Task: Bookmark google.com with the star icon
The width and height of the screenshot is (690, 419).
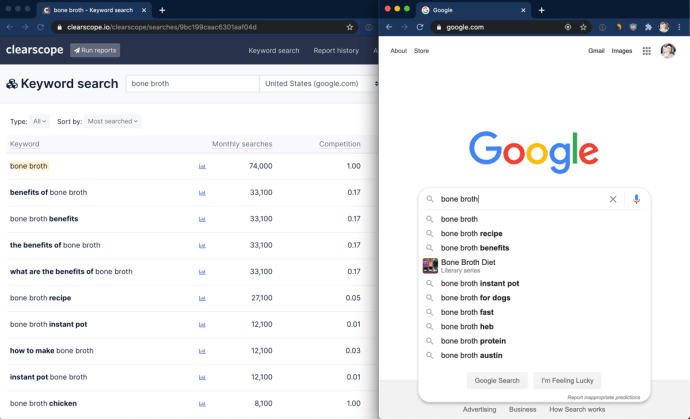Action: pos(583,27)
